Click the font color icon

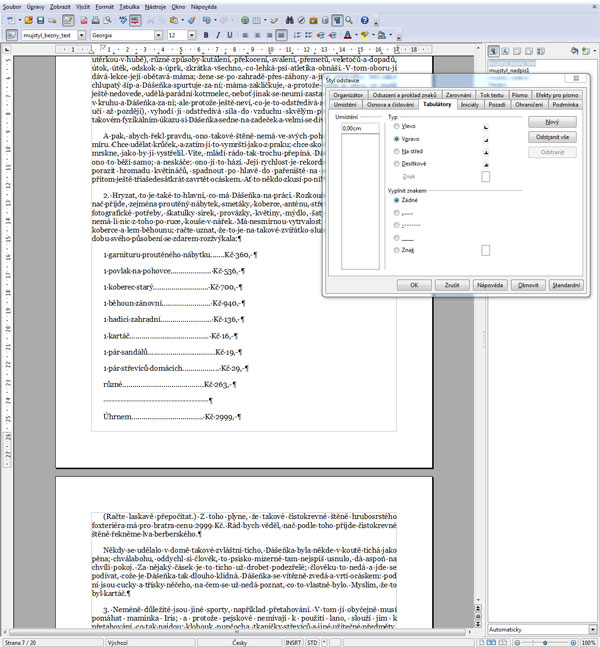pos(348,34)
